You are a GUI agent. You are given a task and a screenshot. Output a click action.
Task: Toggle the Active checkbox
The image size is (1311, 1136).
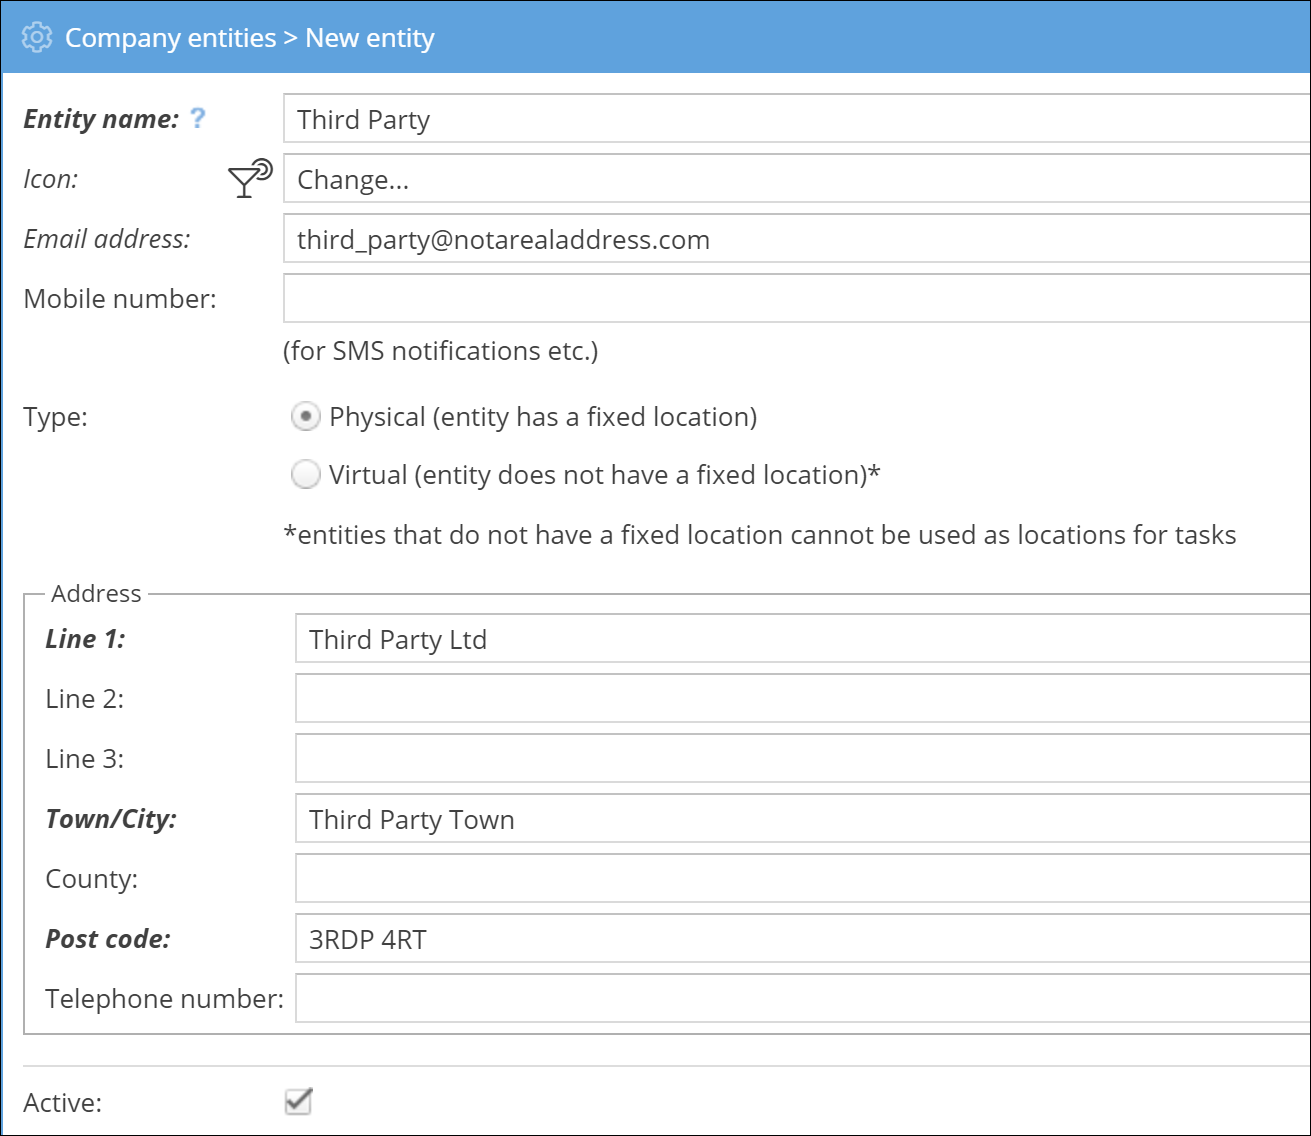coord(298,1102)
